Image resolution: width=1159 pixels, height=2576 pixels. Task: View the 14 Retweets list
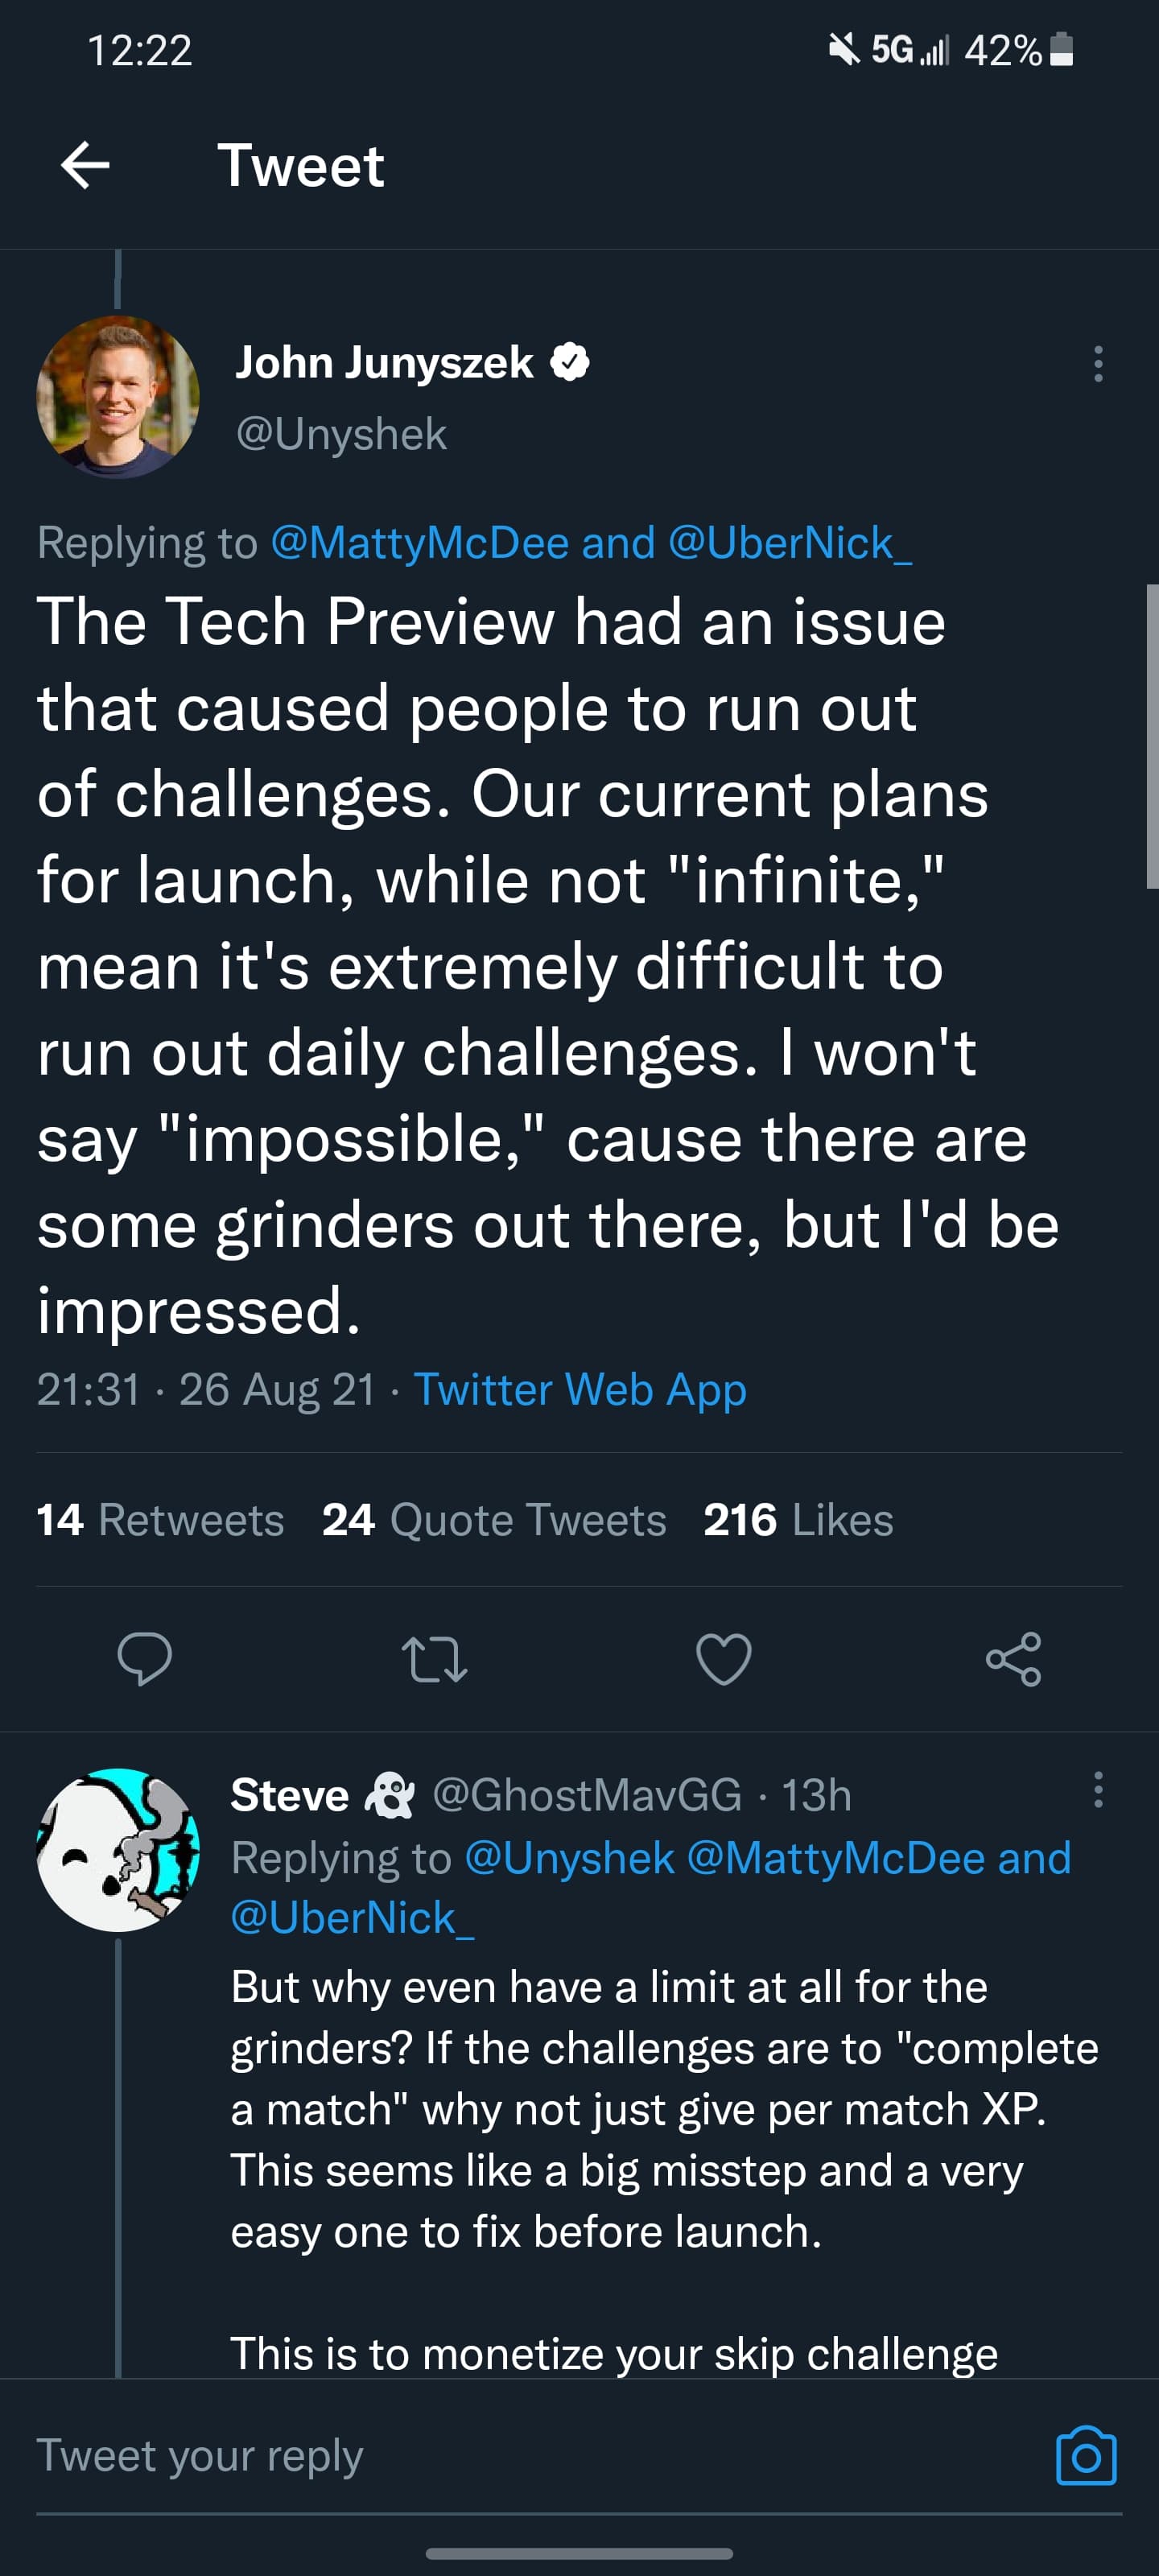click(160, 1520)
